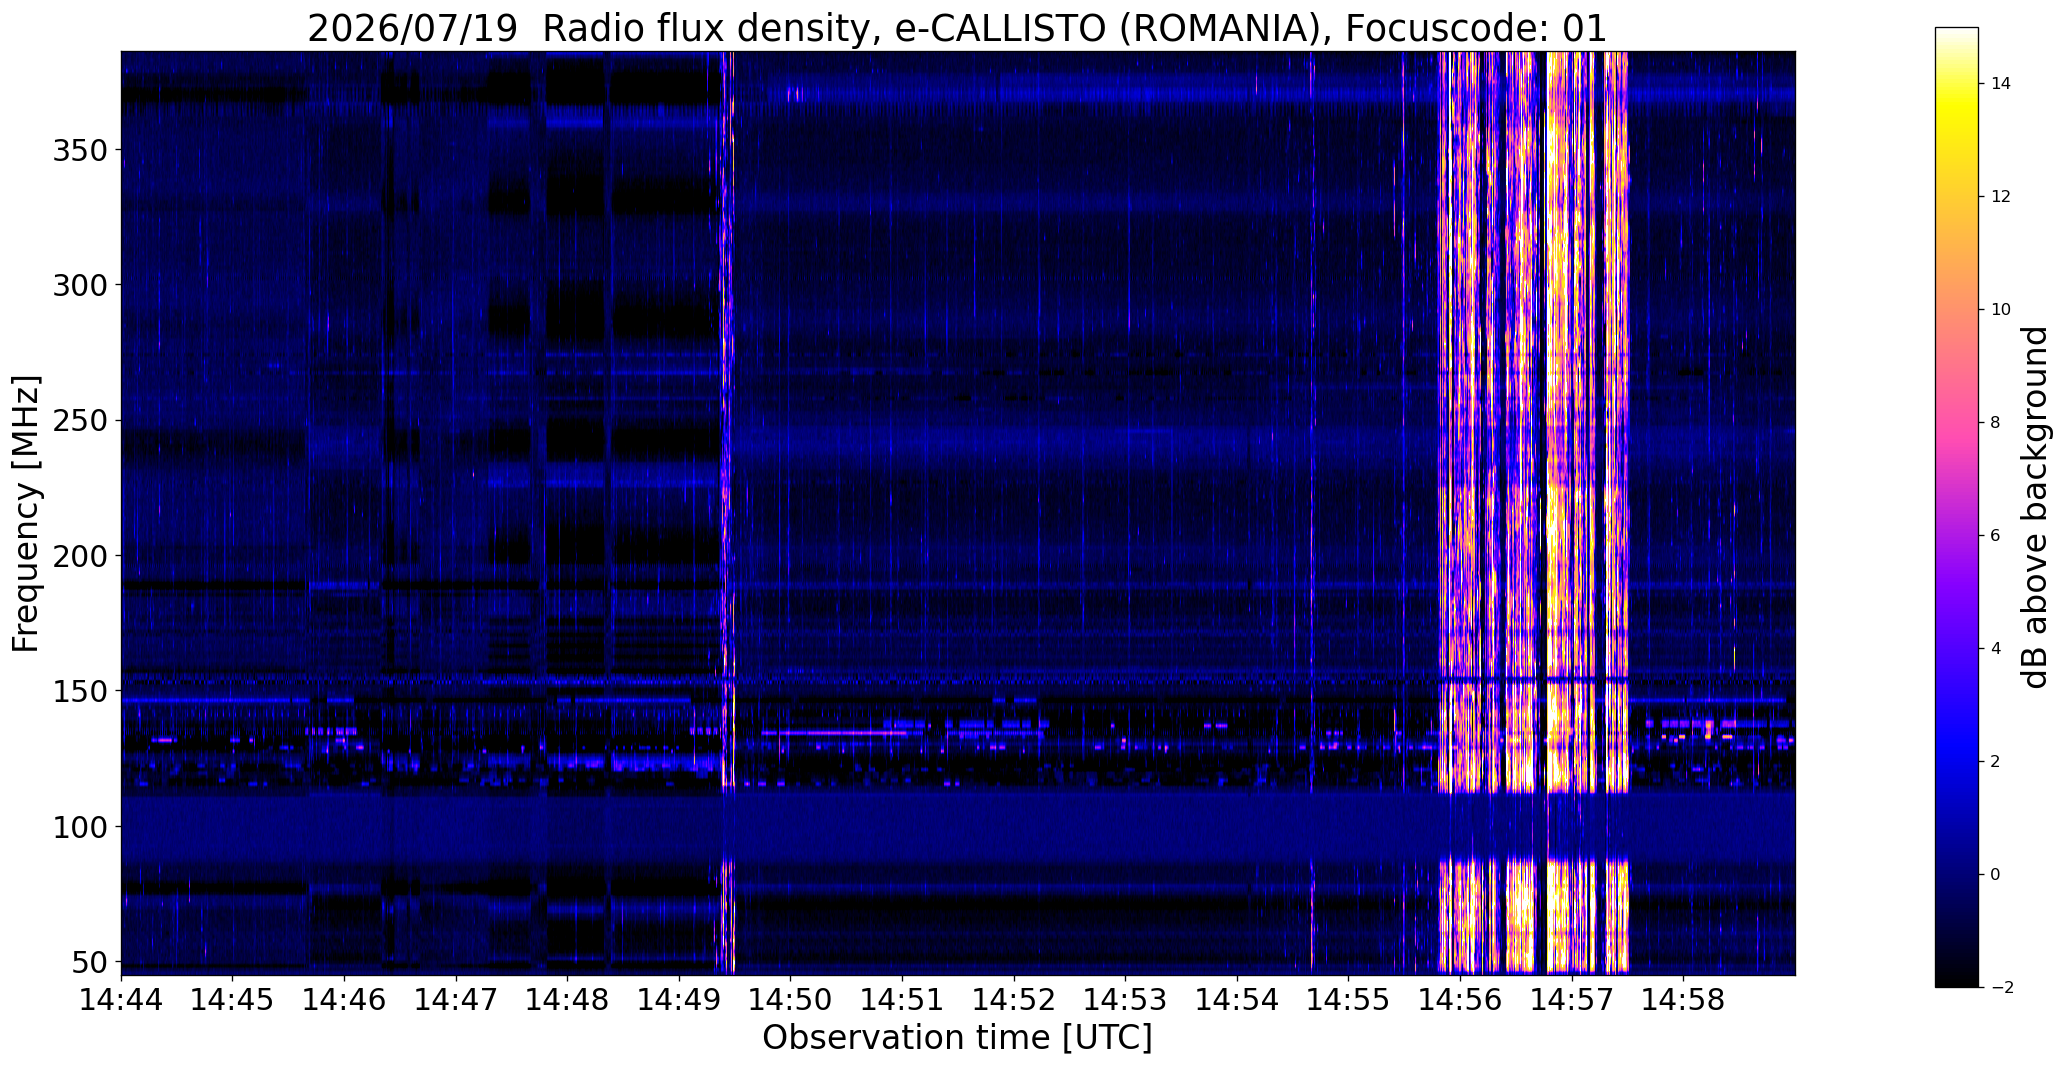Click the colorbar tick value 12
Screen dimensions: 2066x1067
tap(2002, 197)
